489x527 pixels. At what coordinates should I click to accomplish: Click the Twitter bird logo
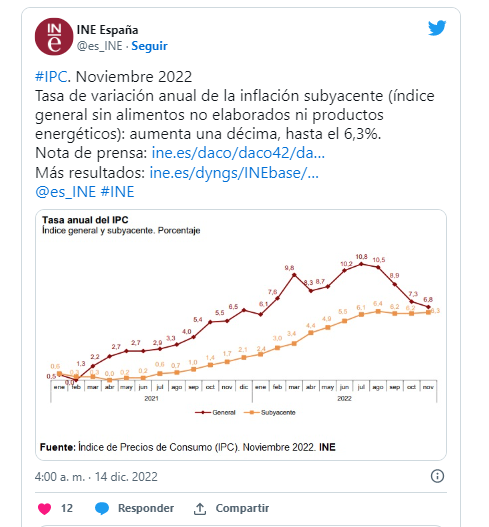click(x=437, y=28)
